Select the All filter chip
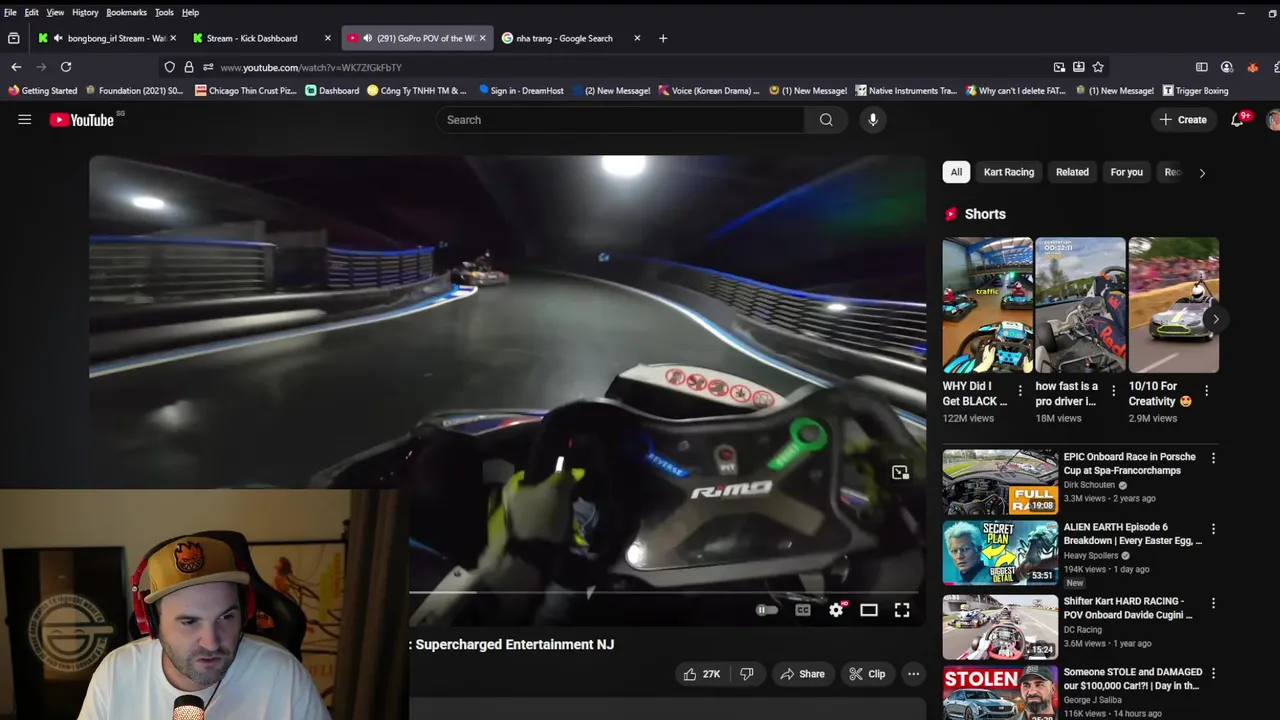Image resolution: width=1280 pixels, height=720 pixels. tap(956, 172)
